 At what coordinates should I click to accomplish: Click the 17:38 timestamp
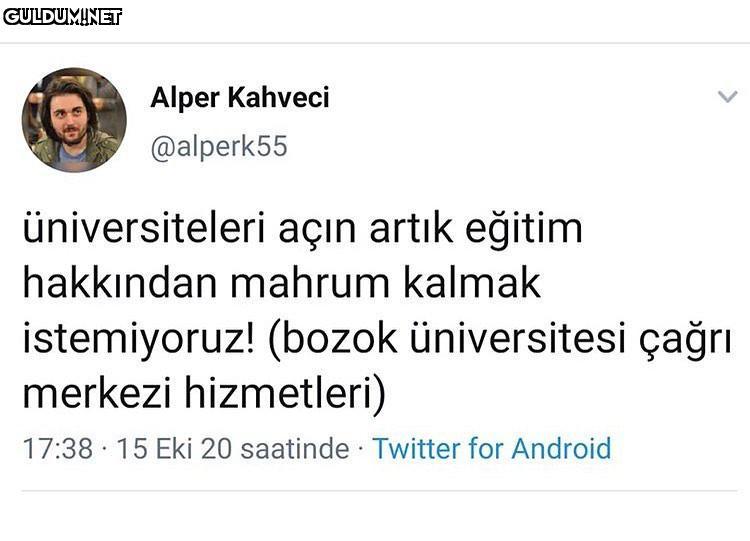[x=57, y=448]
